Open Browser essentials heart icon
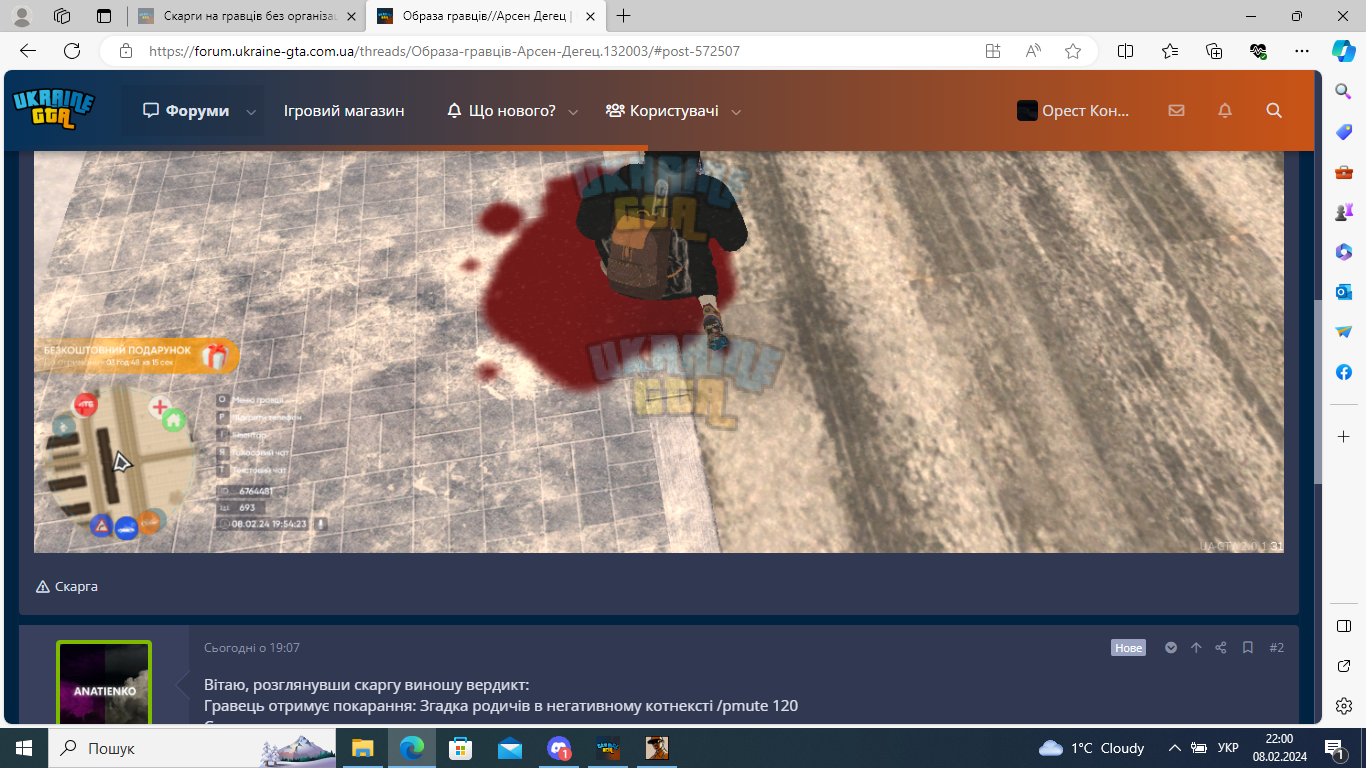 (x=1258, y=51)
